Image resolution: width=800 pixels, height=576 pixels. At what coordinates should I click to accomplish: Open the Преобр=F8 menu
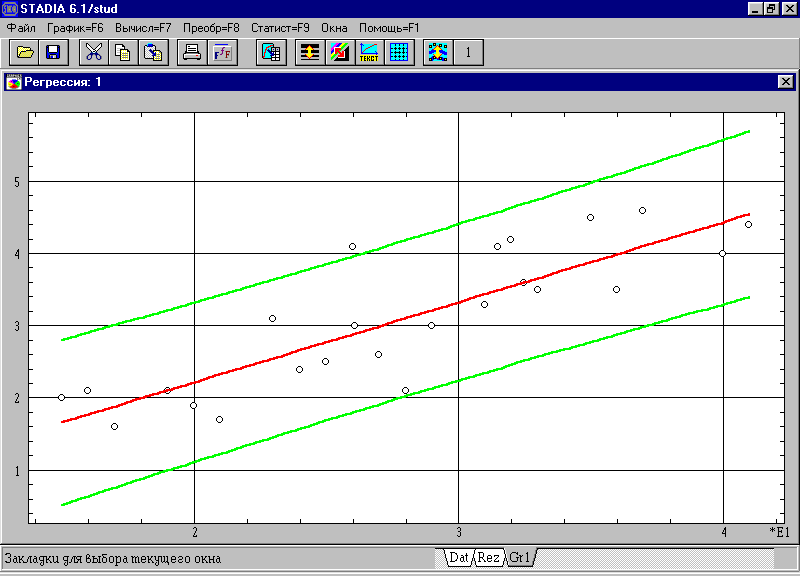tap(211, 28)
